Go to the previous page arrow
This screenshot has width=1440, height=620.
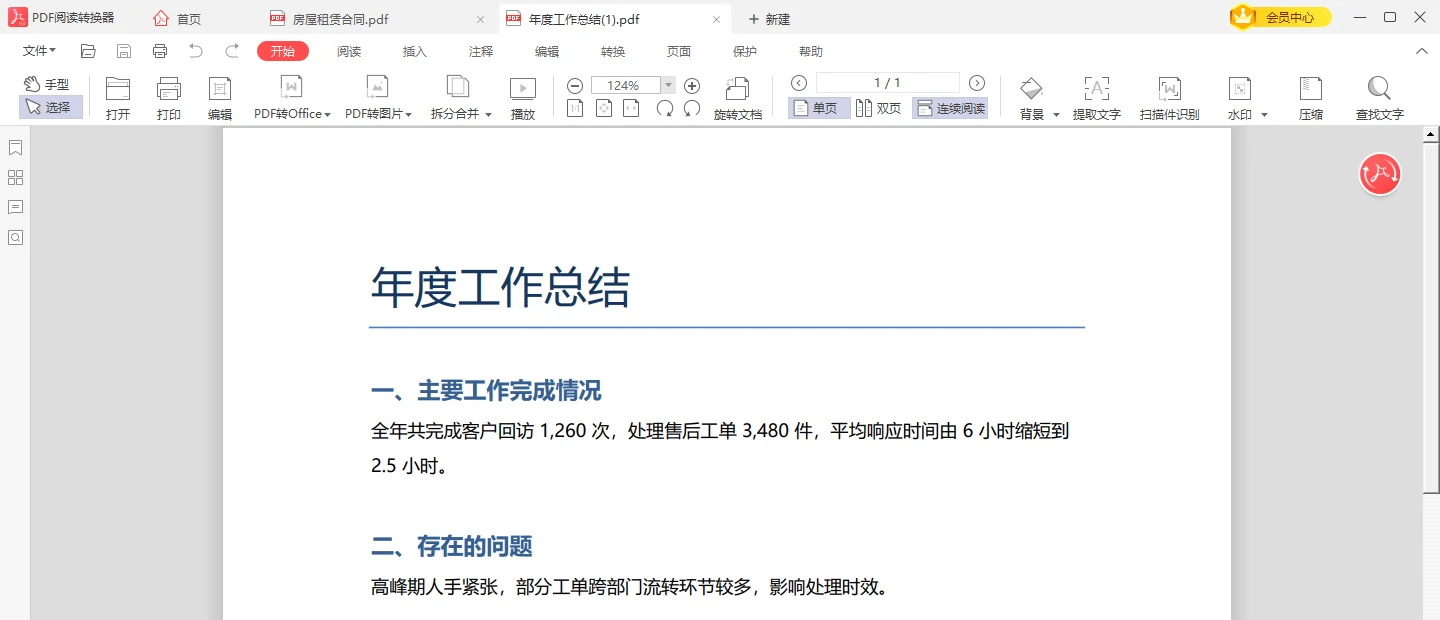coord(799,83)
